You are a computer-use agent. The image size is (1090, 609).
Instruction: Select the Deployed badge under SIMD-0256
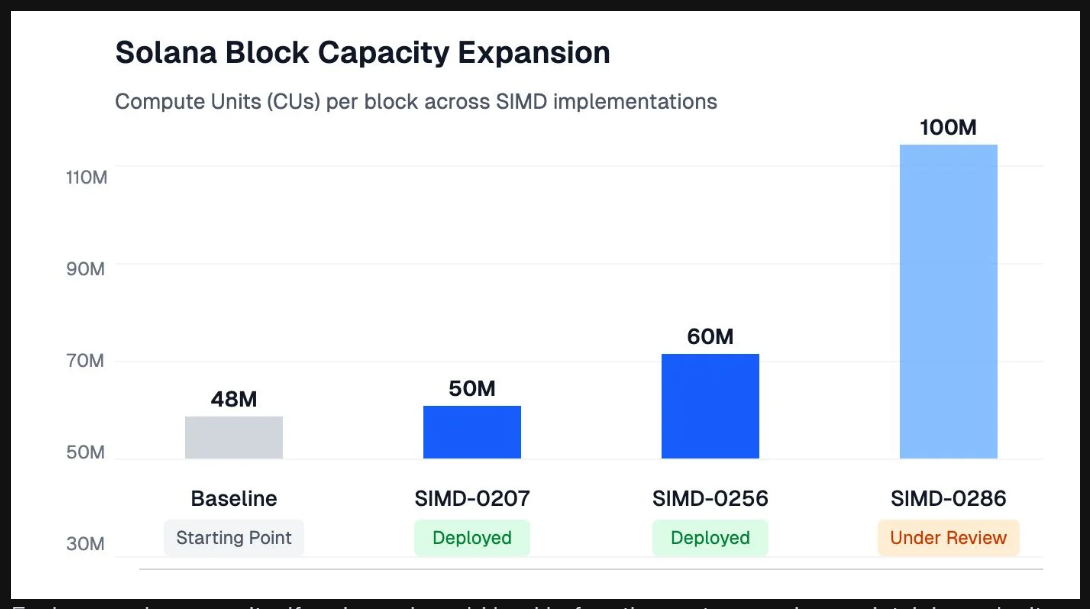coord(710,538)
